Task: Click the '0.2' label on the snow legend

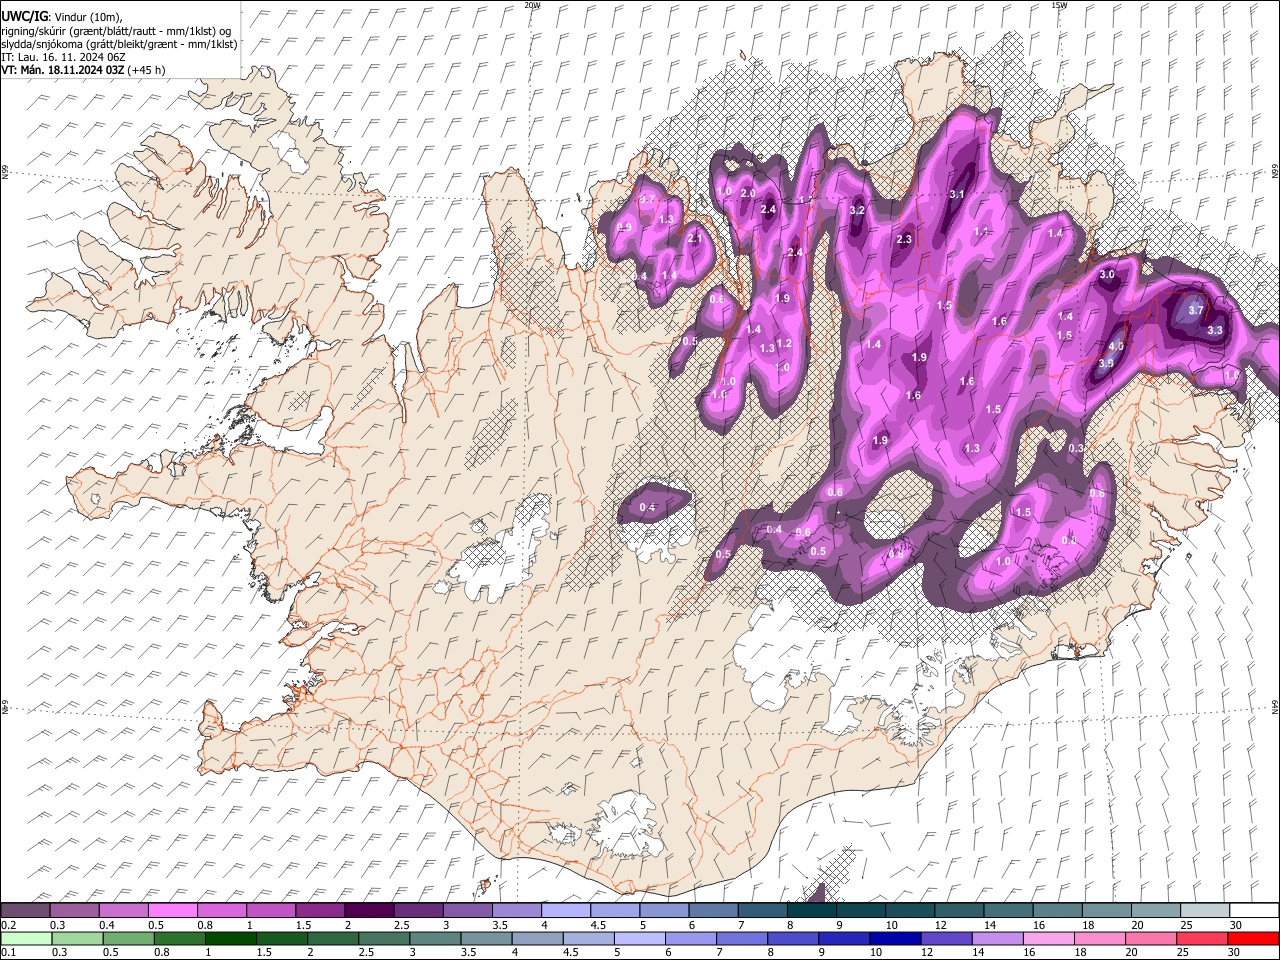Action: pyautogui.click(x=9, y=925)
